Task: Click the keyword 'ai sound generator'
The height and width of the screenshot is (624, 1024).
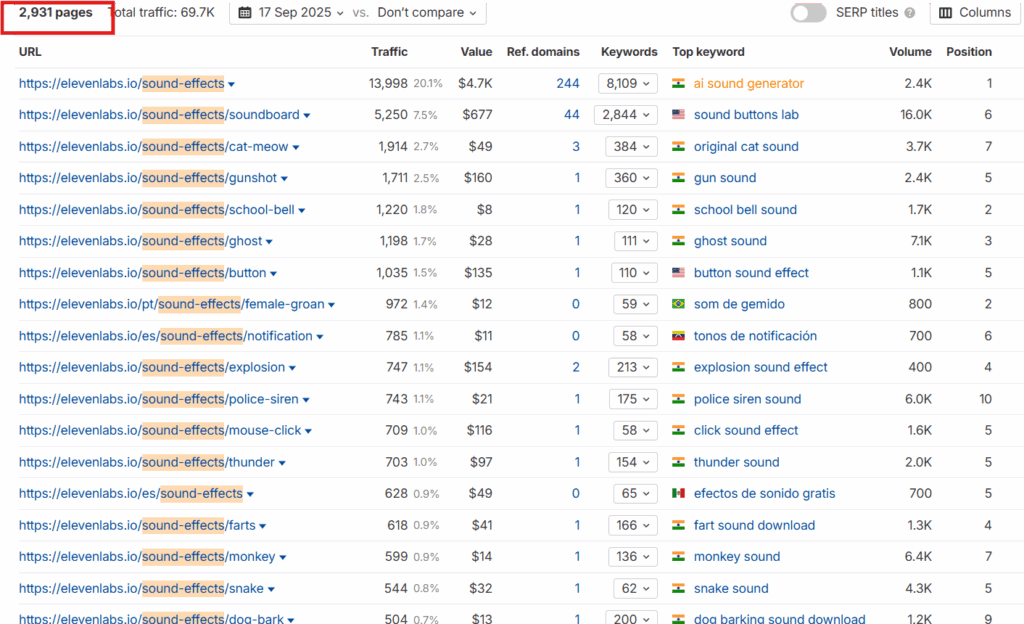Action: click(748, 84)
